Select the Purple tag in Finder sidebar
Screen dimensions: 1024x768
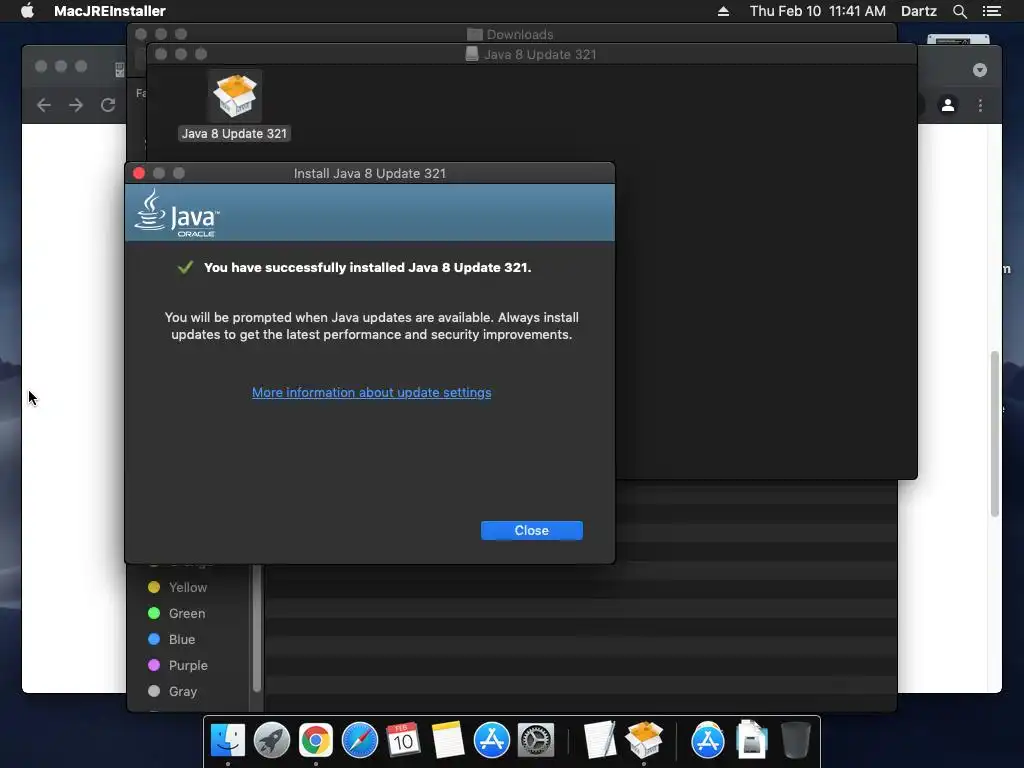pyautogui.click(x=178, y=665)
